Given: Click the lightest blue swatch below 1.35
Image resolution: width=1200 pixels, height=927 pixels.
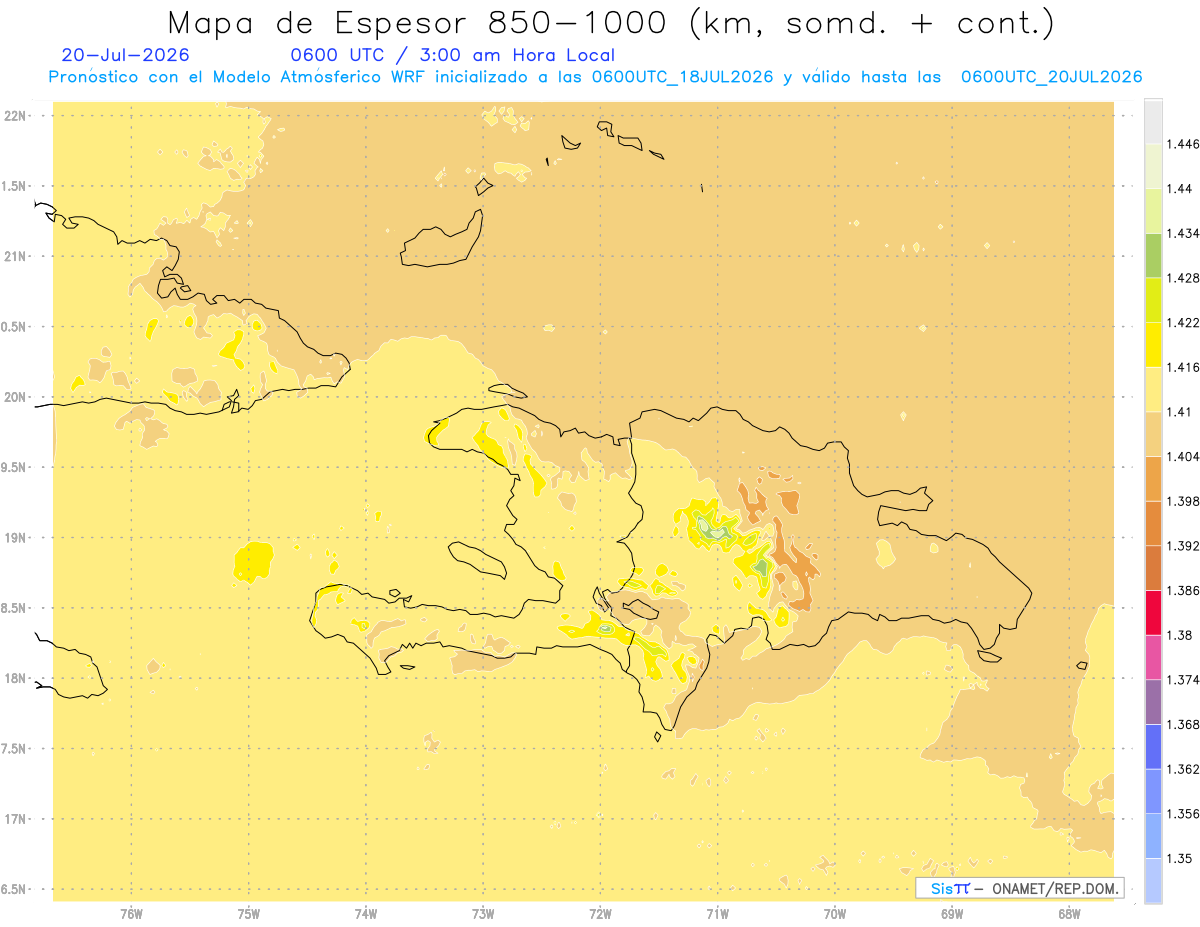Looking at the screenshot, I should [1153, 881].
